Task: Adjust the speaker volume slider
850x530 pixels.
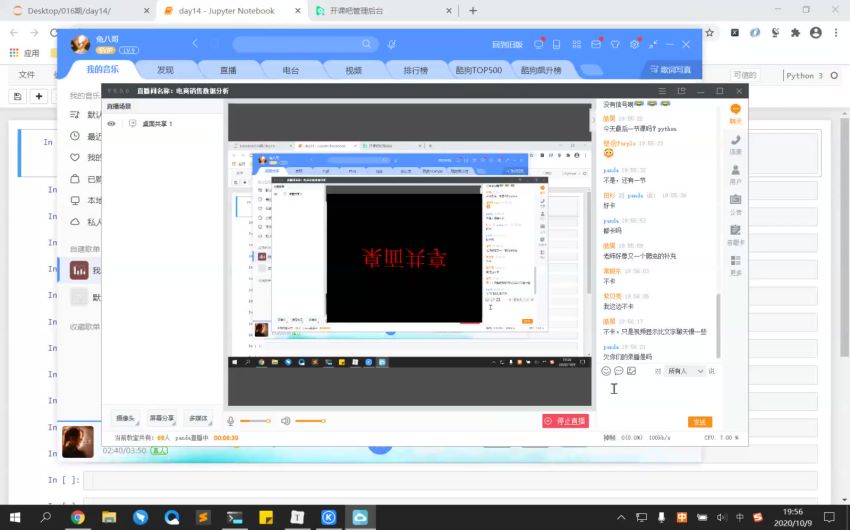Action: (x=310, y=421)
